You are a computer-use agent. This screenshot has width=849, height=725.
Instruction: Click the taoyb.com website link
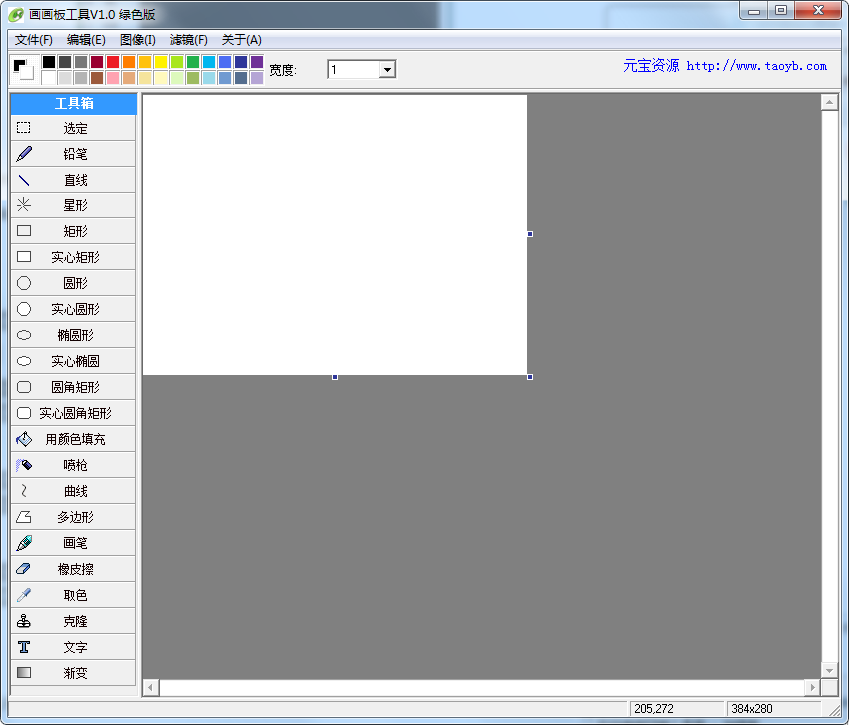[x=756, y=66]
